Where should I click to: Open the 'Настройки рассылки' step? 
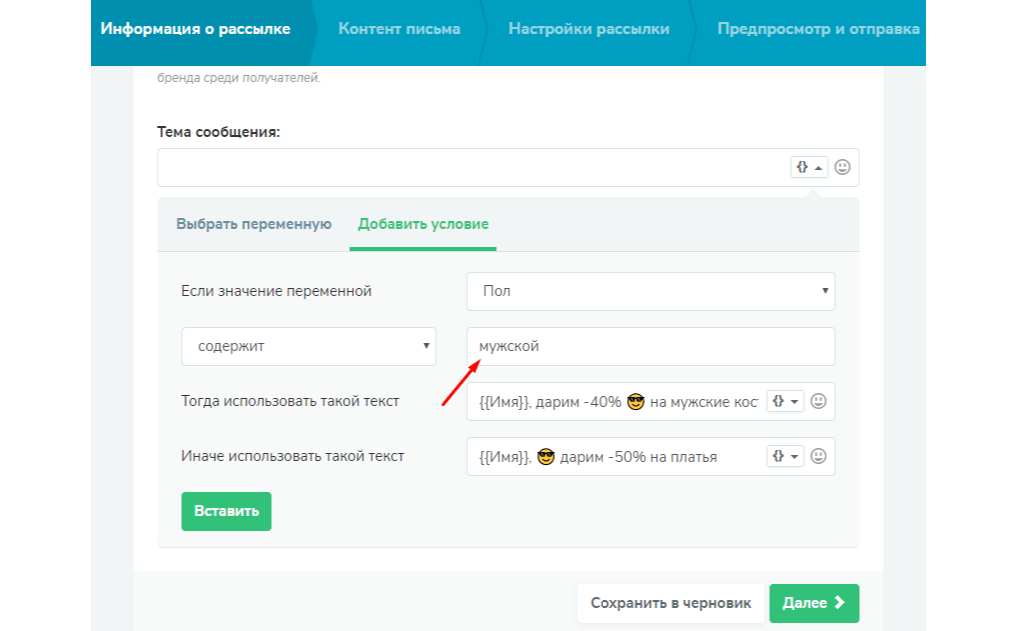[588, 29]
